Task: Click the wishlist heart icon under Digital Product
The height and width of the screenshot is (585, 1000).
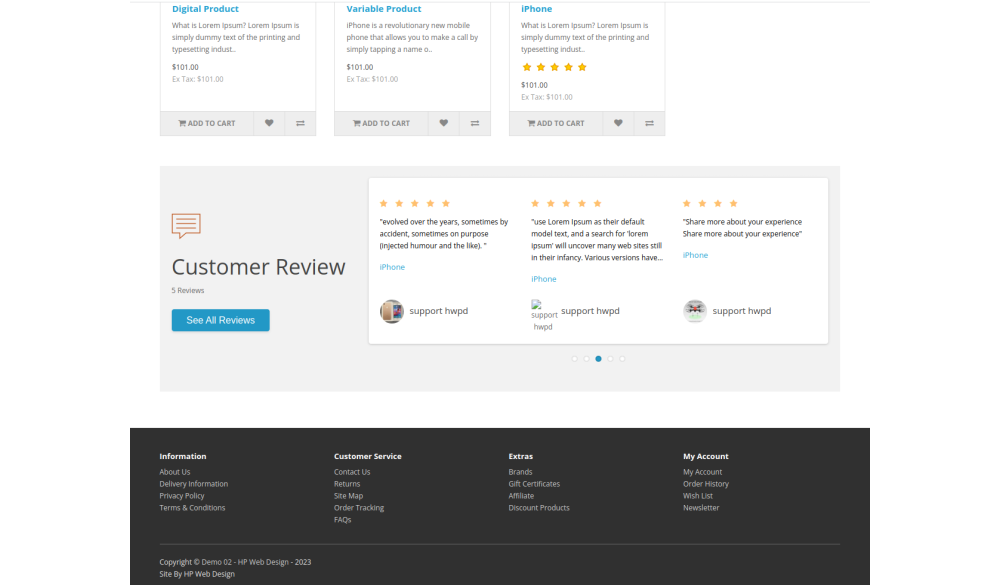Action: [x=269, y=123]
